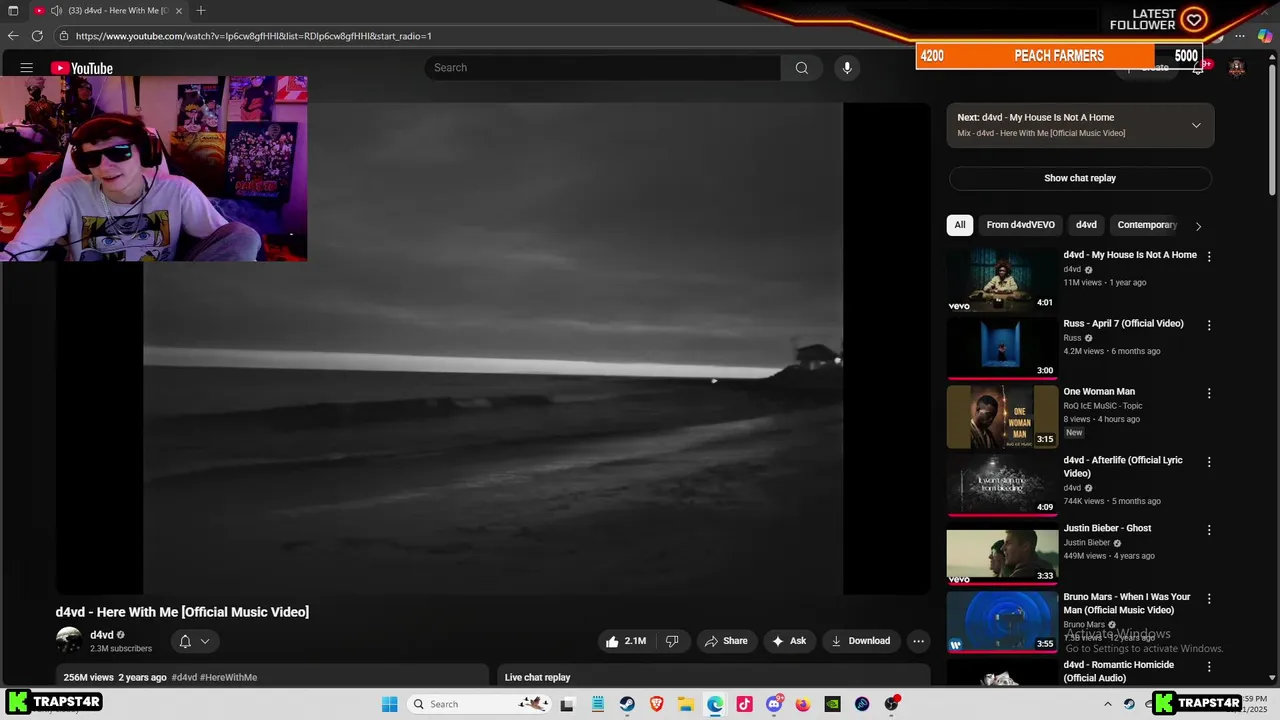The width and height of the screenshot is (1280, 720).
Task: Open My House Is Not A Home thumbnail
Action: [1002, 280]
